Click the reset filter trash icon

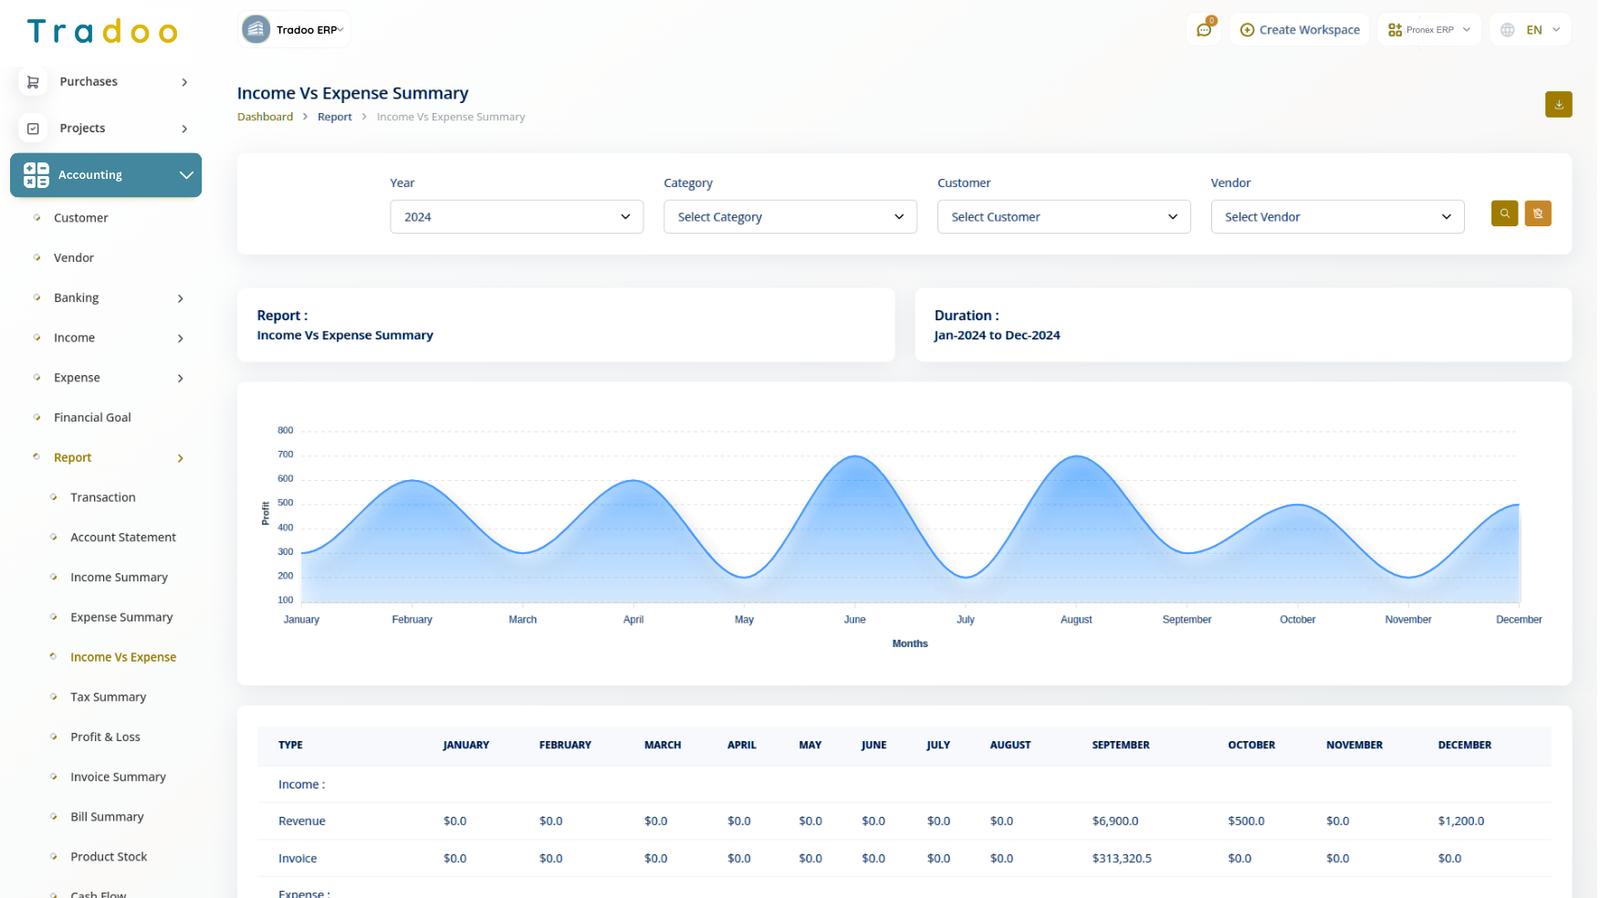click(1537, 214)
